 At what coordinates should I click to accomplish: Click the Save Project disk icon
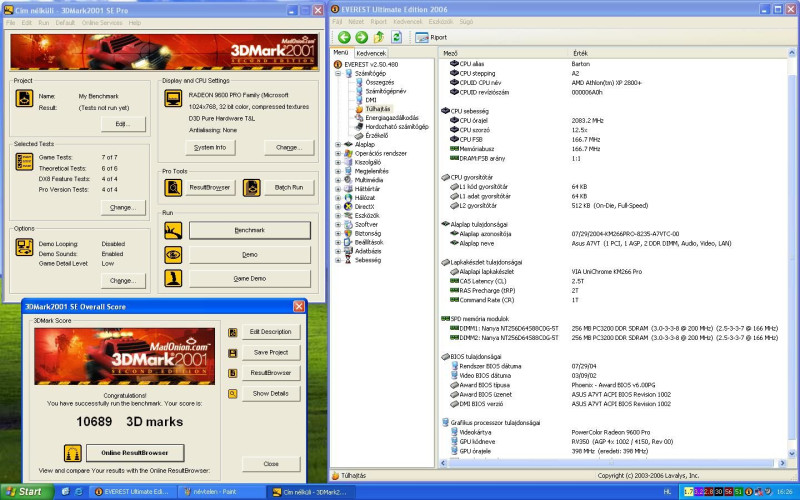coord(233,353)
